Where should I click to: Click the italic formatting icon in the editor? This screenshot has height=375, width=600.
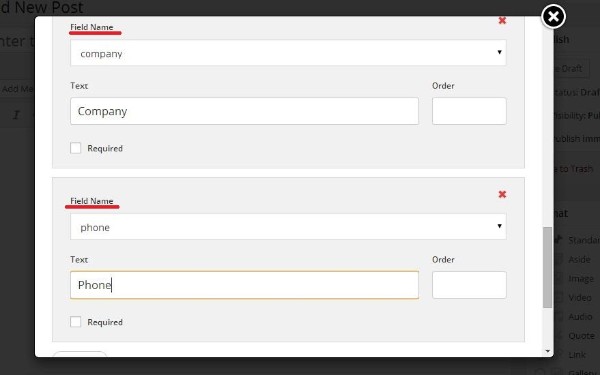(x=16, y=115)
